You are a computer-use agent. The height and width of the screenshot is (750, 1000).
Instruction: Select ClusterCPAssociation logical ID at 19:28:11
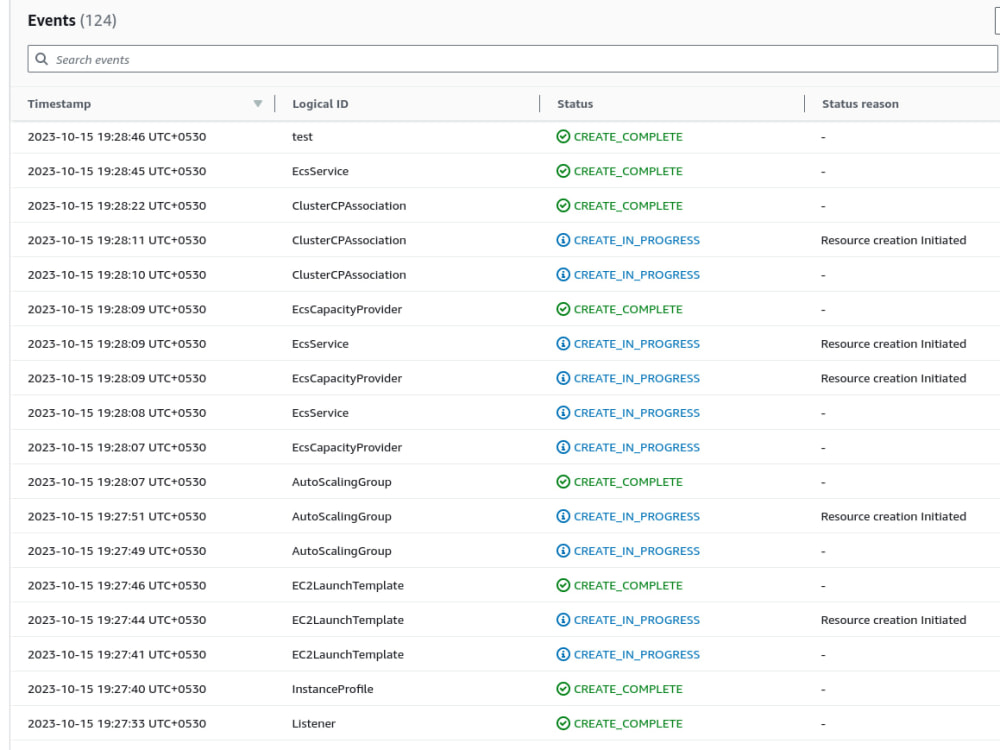pyautogui.click(x=349, y=240)
